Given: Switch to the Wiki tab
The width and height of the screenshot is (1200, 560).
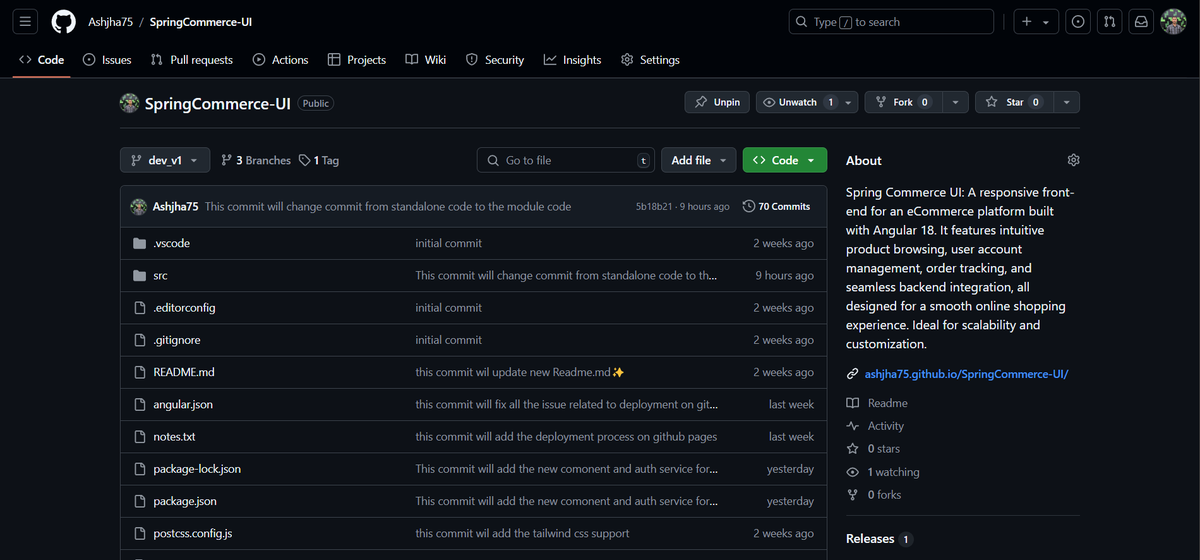Looking at the screenshot, I should [426, 60].
